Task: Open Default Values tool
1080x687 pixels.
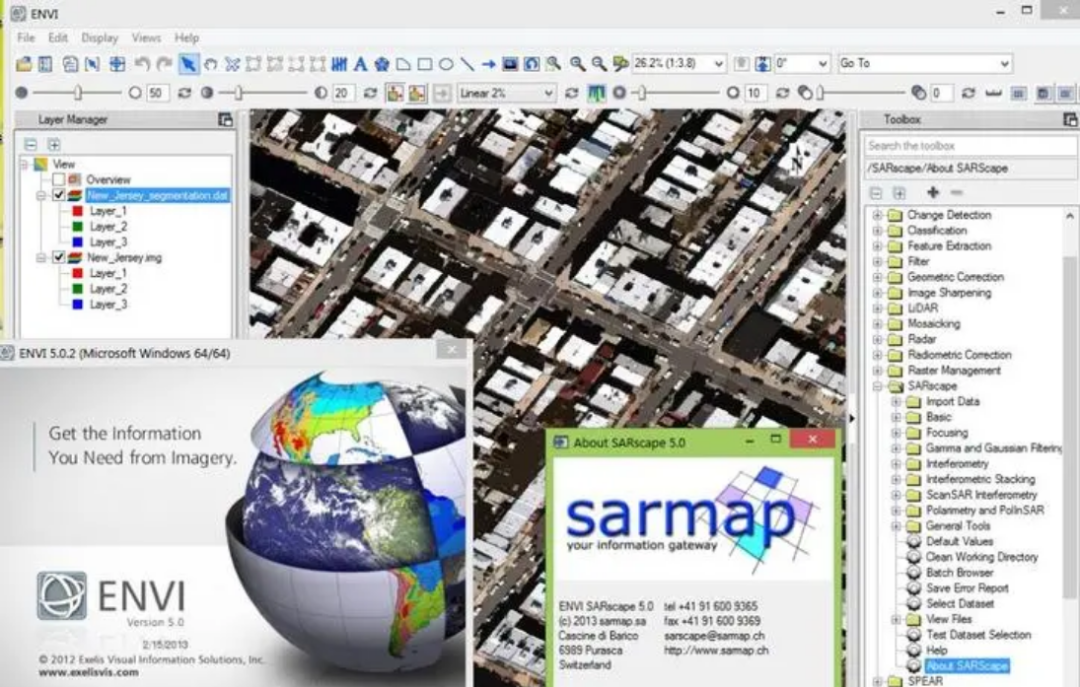Action: tap(959, 542)
